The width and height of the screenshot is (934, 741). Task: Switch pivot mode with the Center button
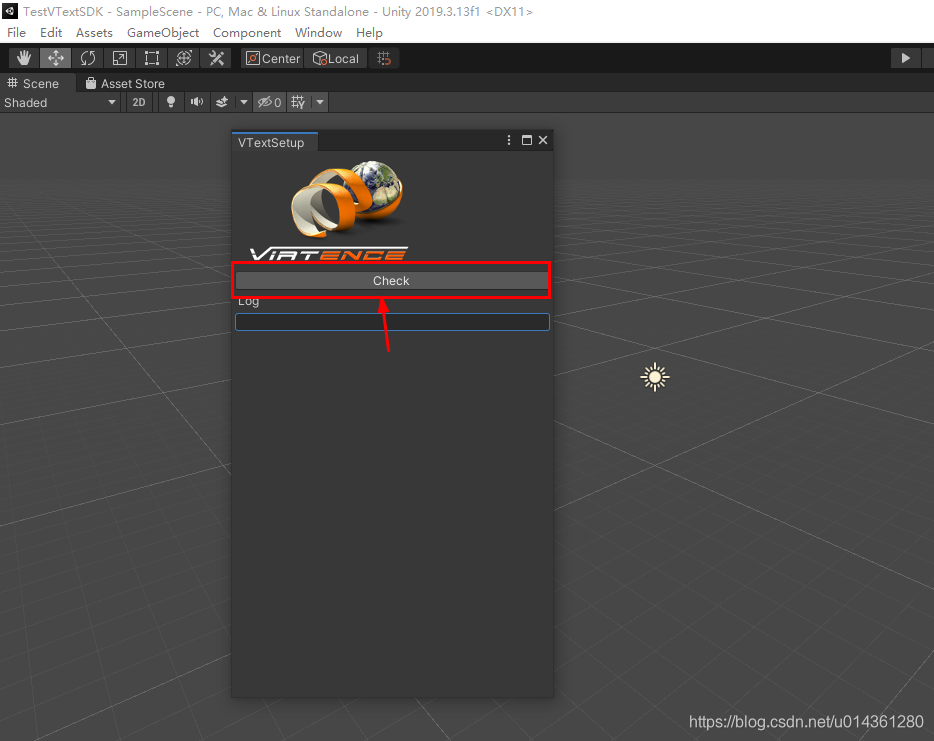[272, 57]
